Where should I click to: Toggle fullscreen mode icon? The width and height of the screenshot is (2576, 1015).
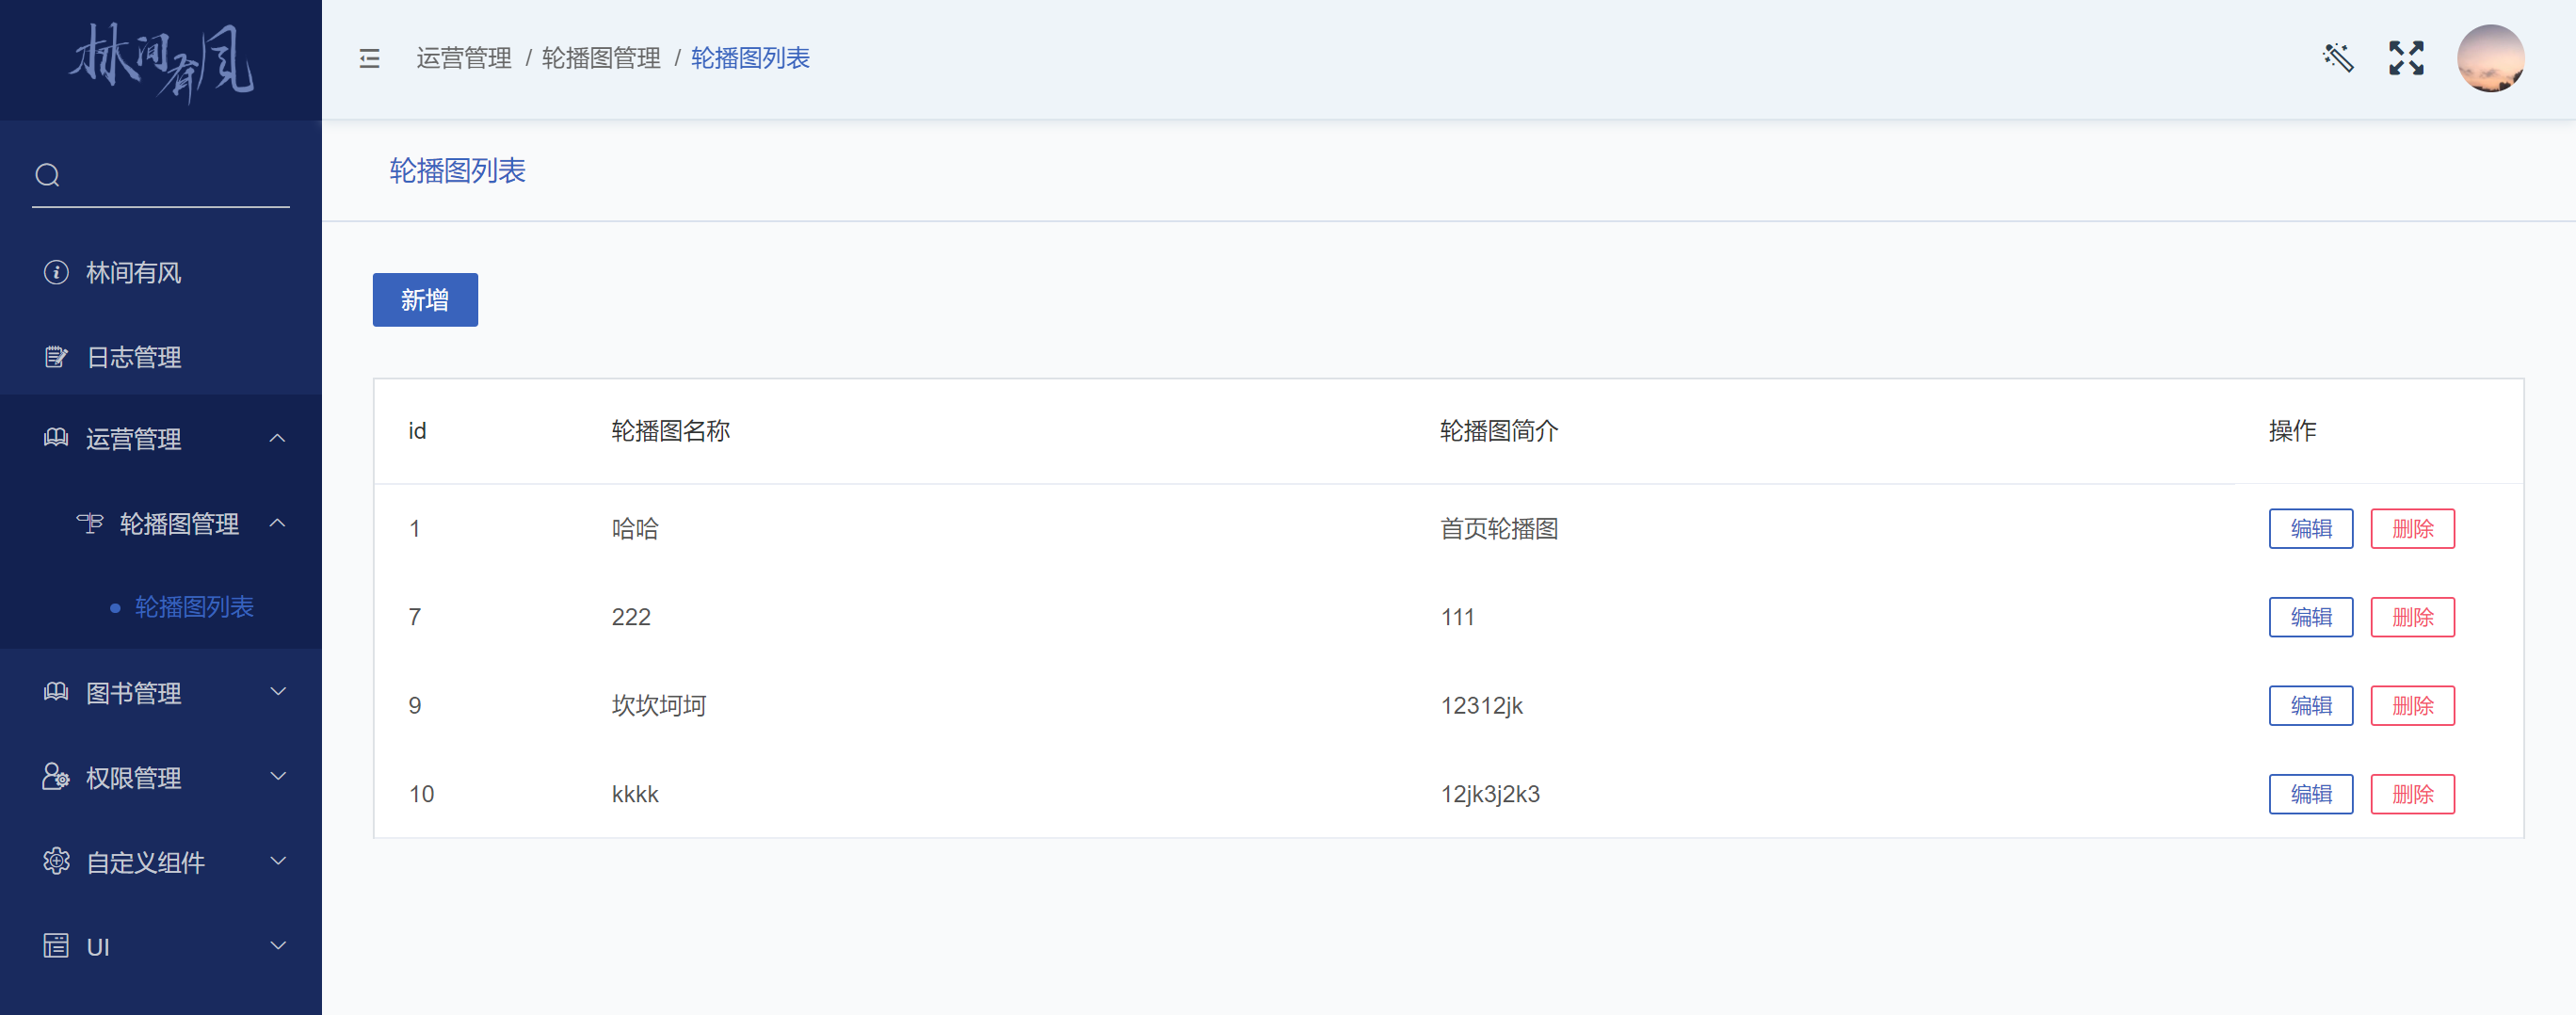coord(2406,58)
